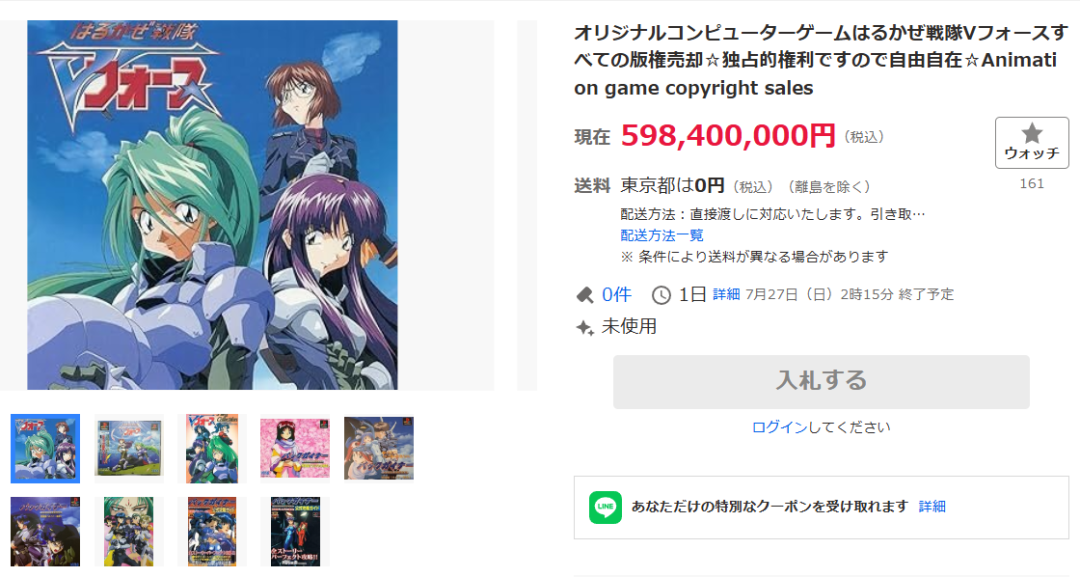Click the green LINE app icon
Viewport: 1080px width, 577px height.
click(x=605, y=507)
